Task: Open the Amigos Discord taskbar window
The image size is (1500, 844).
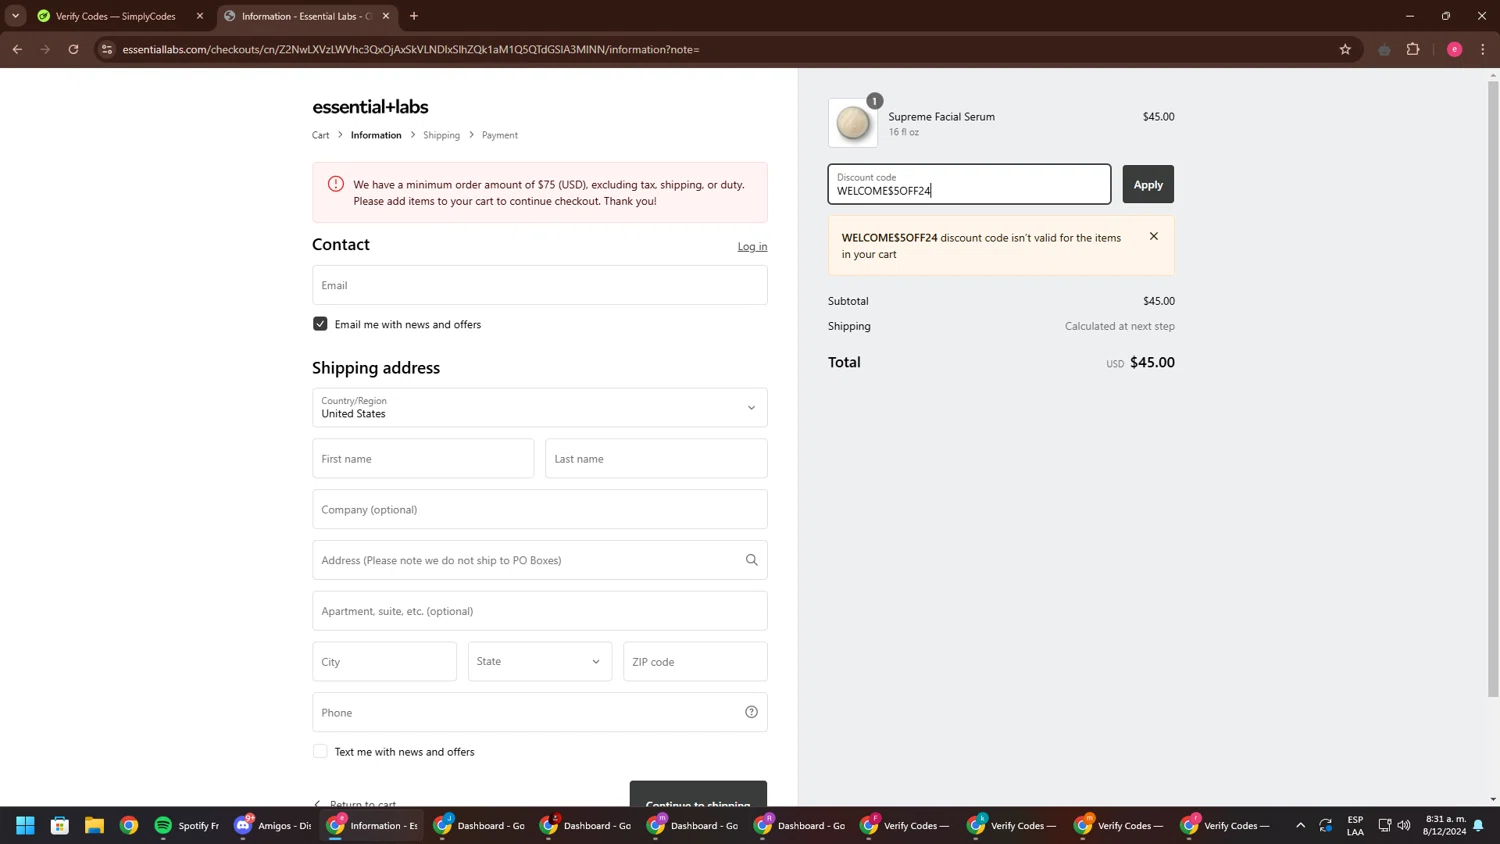Action: [272, 825]
